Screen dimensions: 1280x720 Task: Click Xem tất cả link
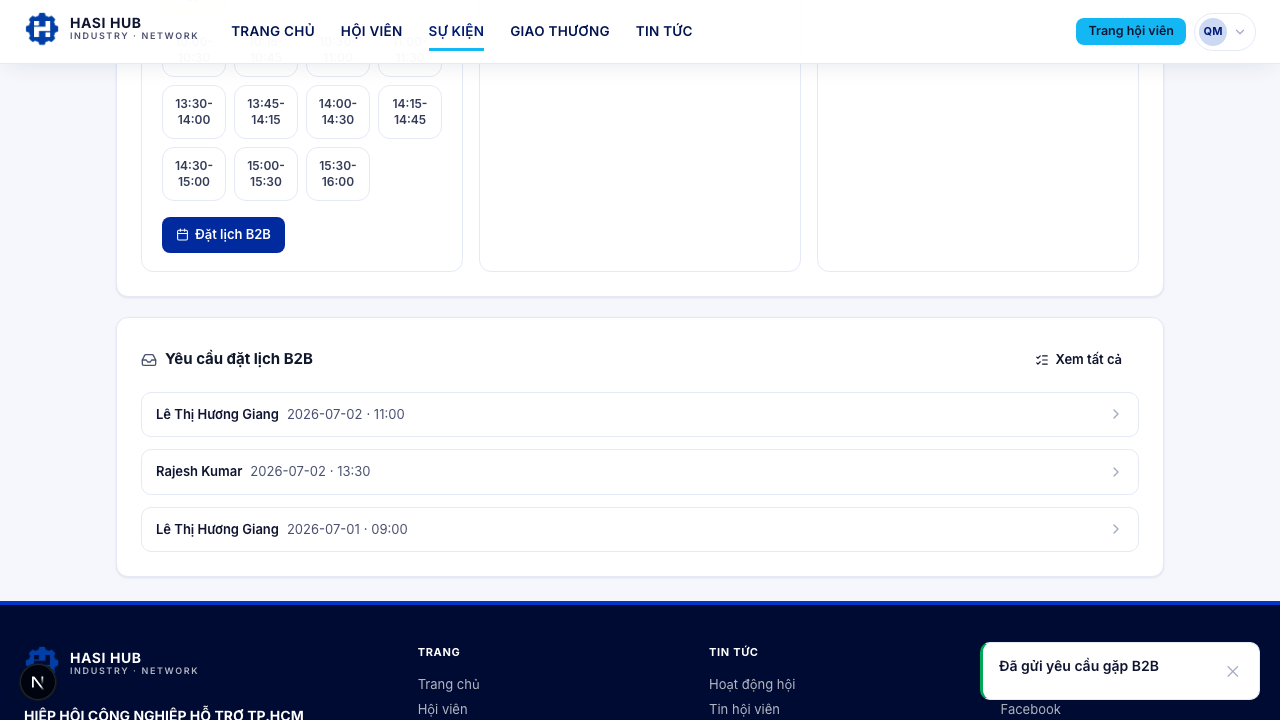(1078, 360)
